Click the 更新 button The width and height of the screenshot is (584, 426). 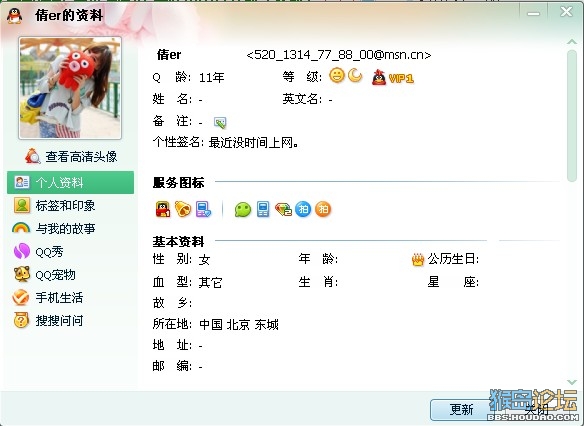pos(461,409)
